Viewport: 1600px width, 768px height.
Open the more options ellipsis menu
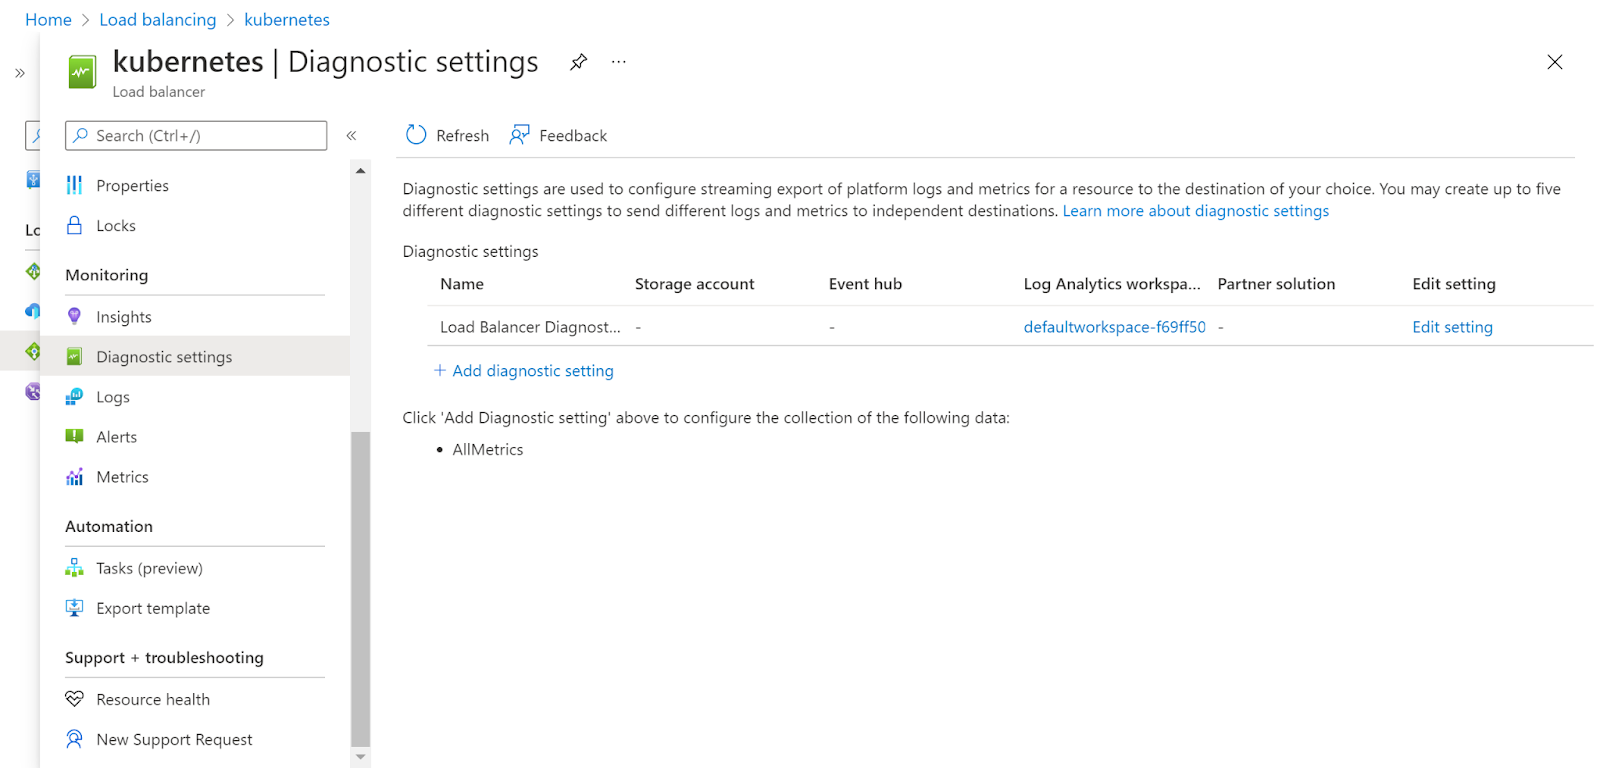[x=619, y=62]
